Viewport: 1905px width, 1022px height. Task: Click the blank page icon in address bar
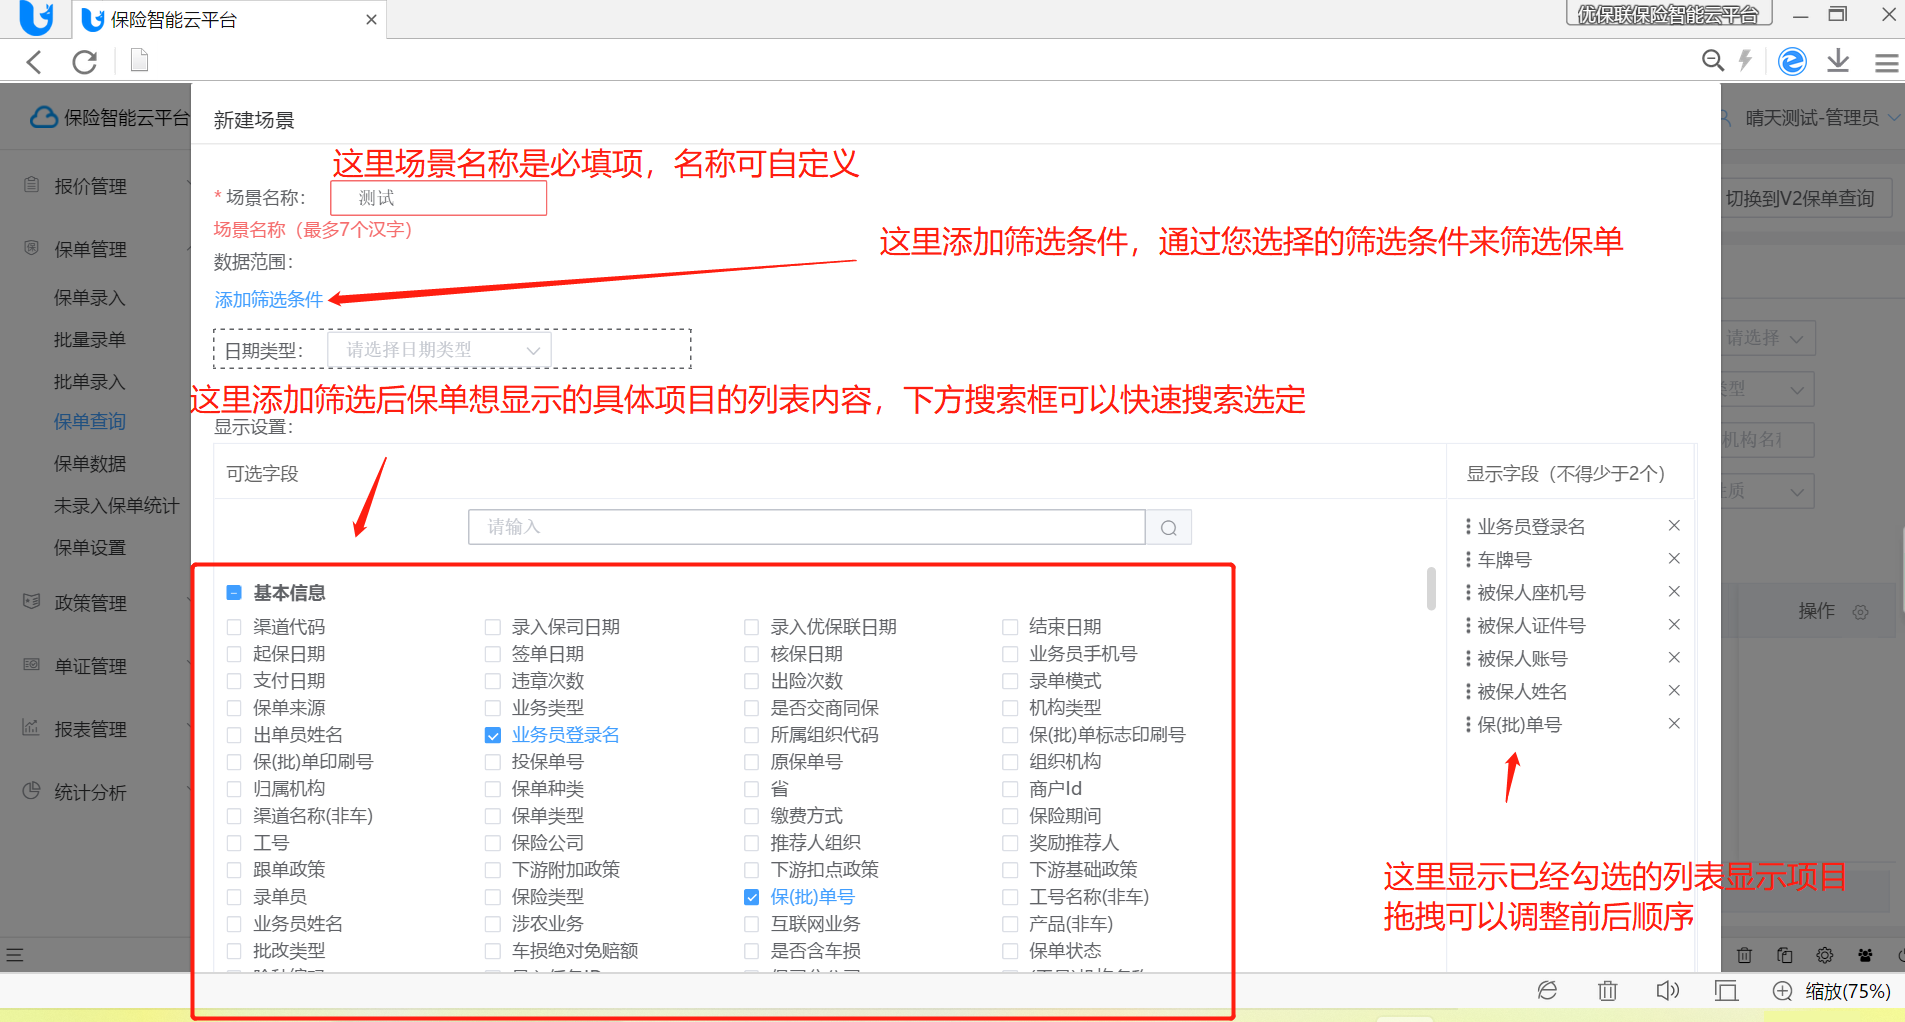point(140,62)
